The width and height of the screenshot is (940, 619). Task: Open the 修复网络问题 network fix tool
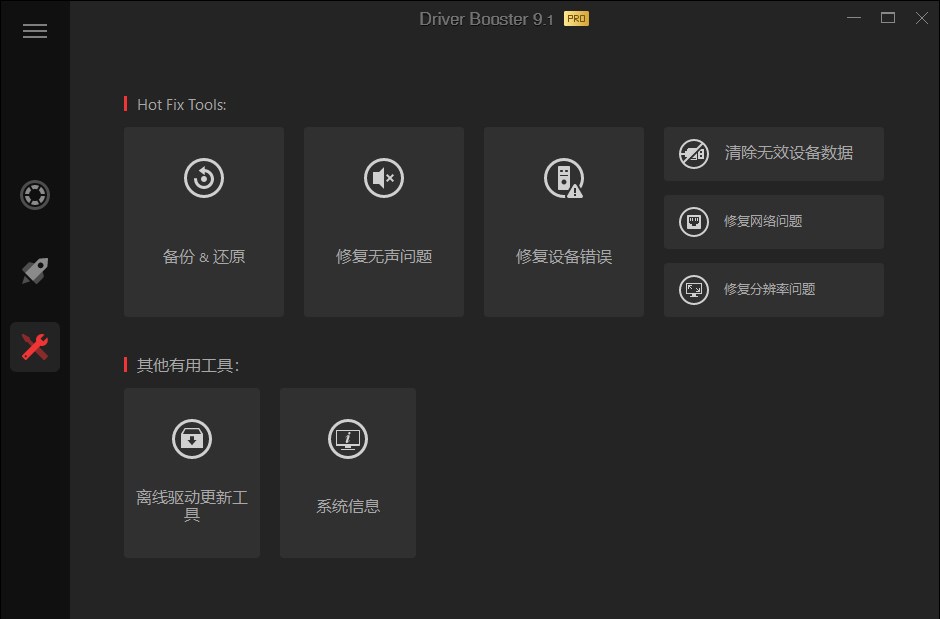pos(773,222)
